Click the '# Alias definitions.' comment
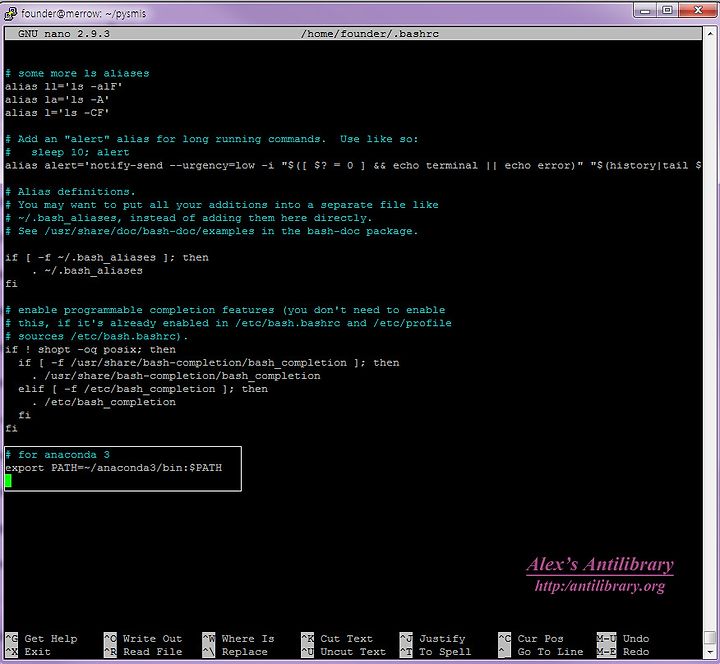Image resolution: width=720 pixels, height=664 pixels. (70, 192)
